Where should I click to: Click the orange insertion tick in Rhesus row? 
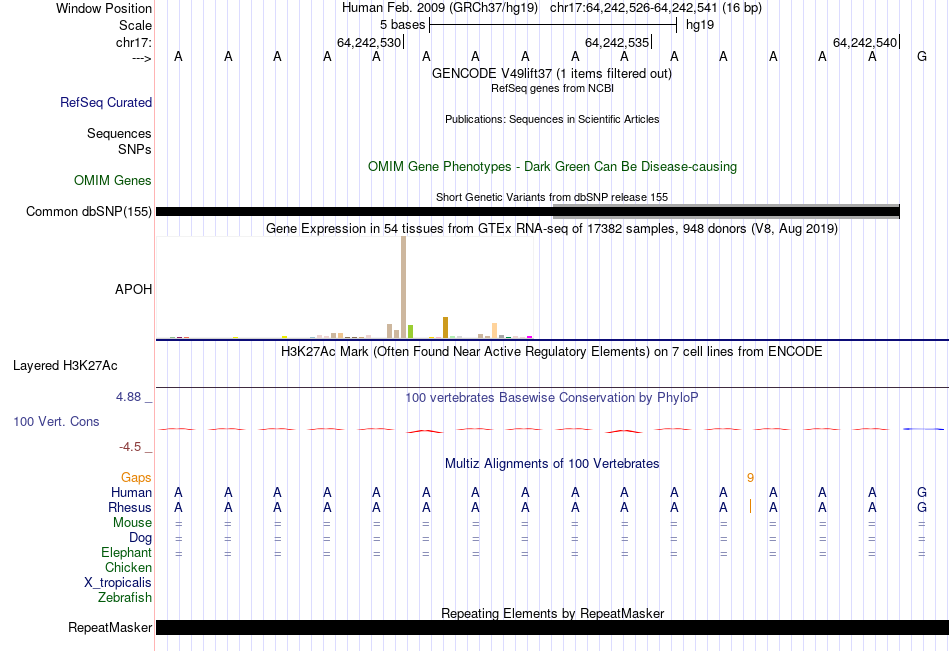point(750,506)
